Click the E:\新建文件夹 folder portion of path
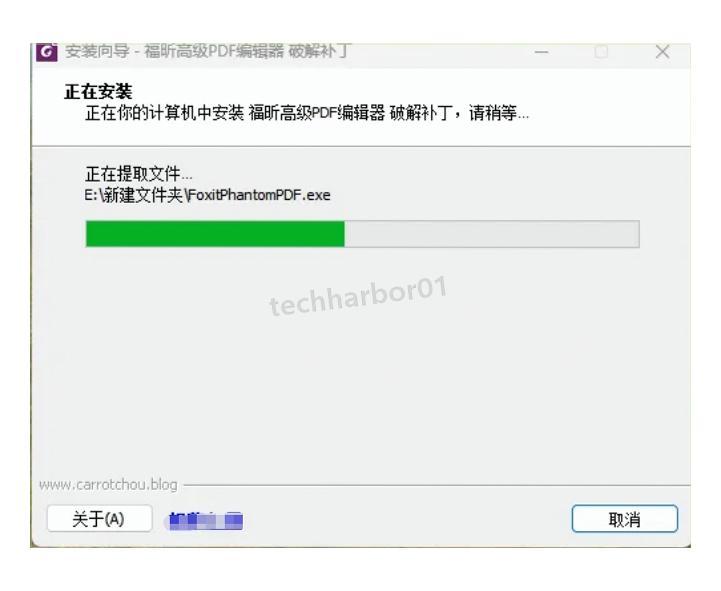The width and height of the screenshot is (721, 591). (134, 195)
